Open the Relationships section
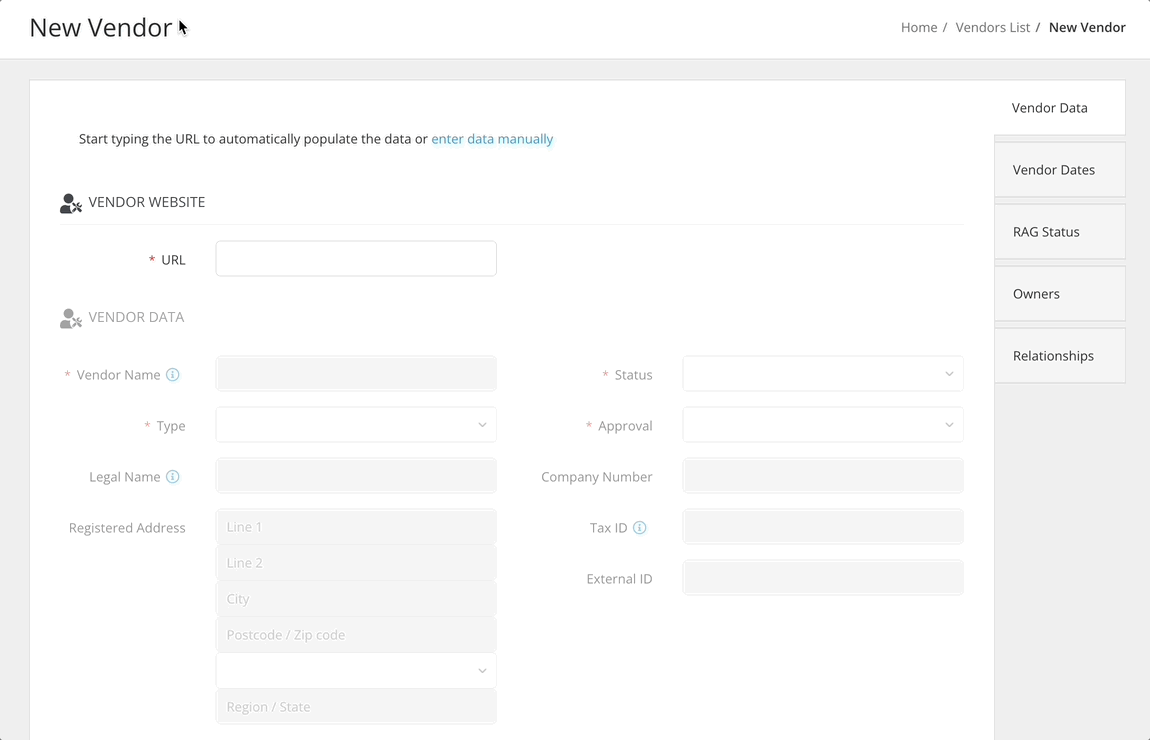 [x=1053, y=355]
